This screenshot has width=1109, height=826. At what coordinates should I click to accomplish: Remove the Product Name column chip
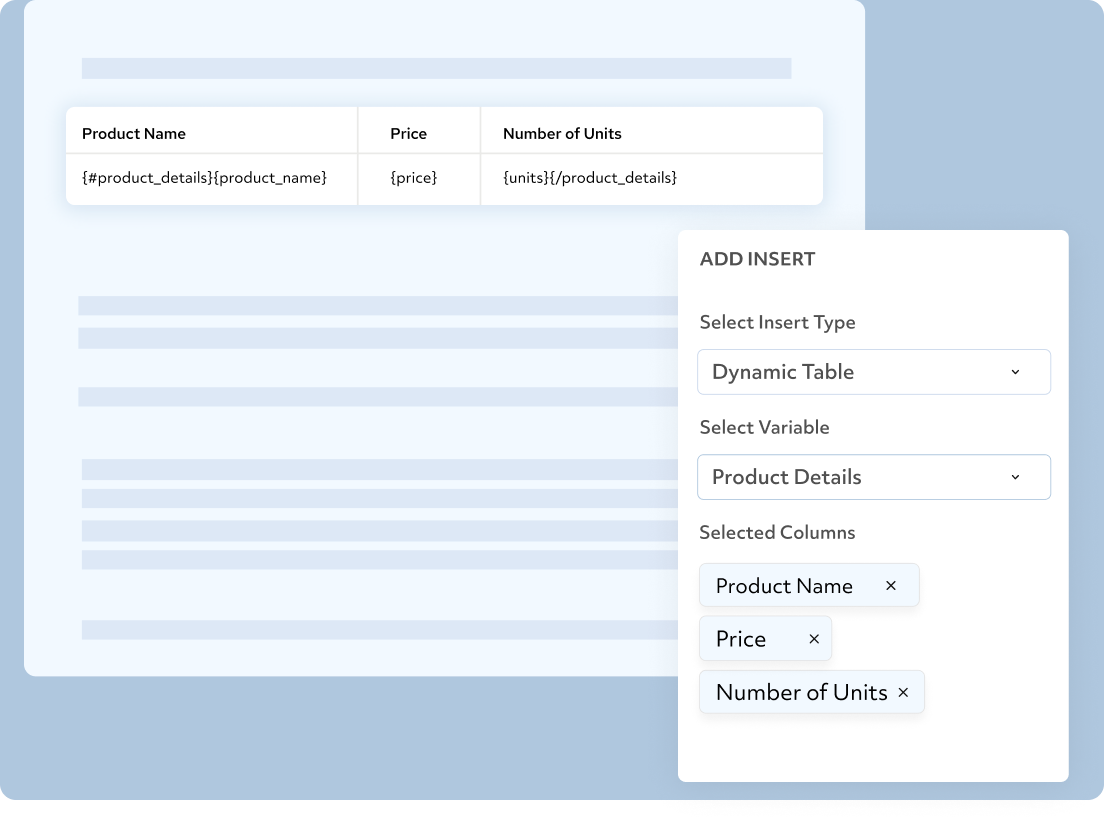pyautogui.click(x=890, y=585)
